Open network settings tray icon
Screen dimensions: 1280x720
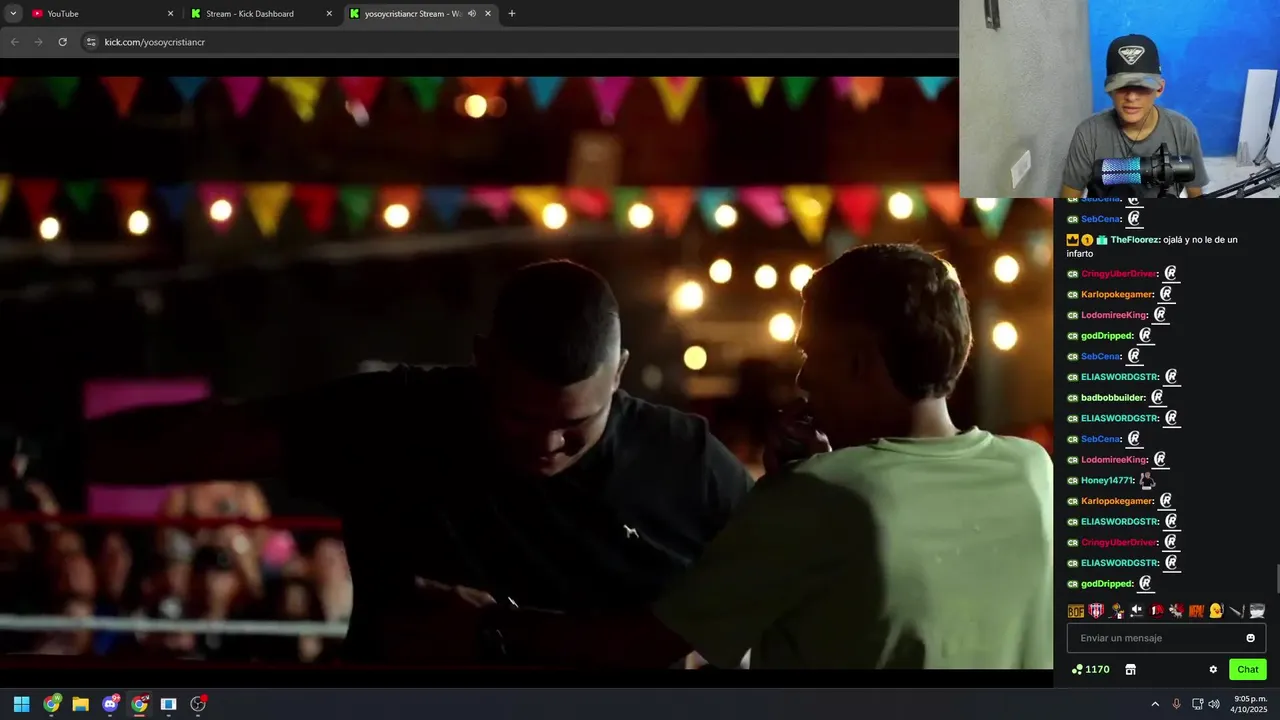pos(1196,704)
